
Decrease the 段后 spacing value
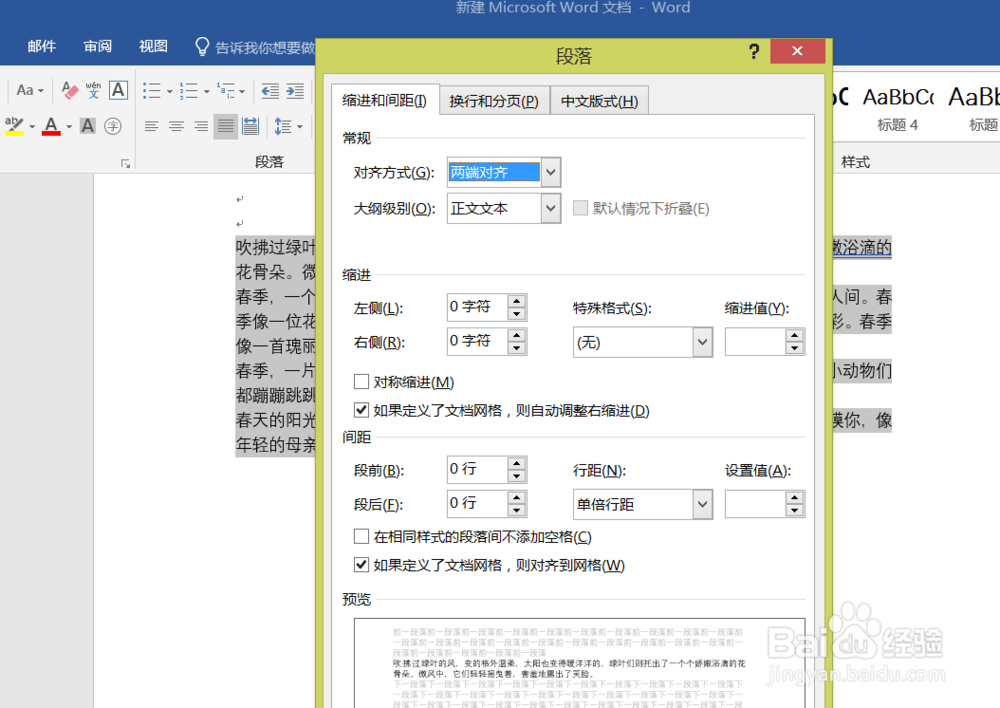[x=517, y=510]
